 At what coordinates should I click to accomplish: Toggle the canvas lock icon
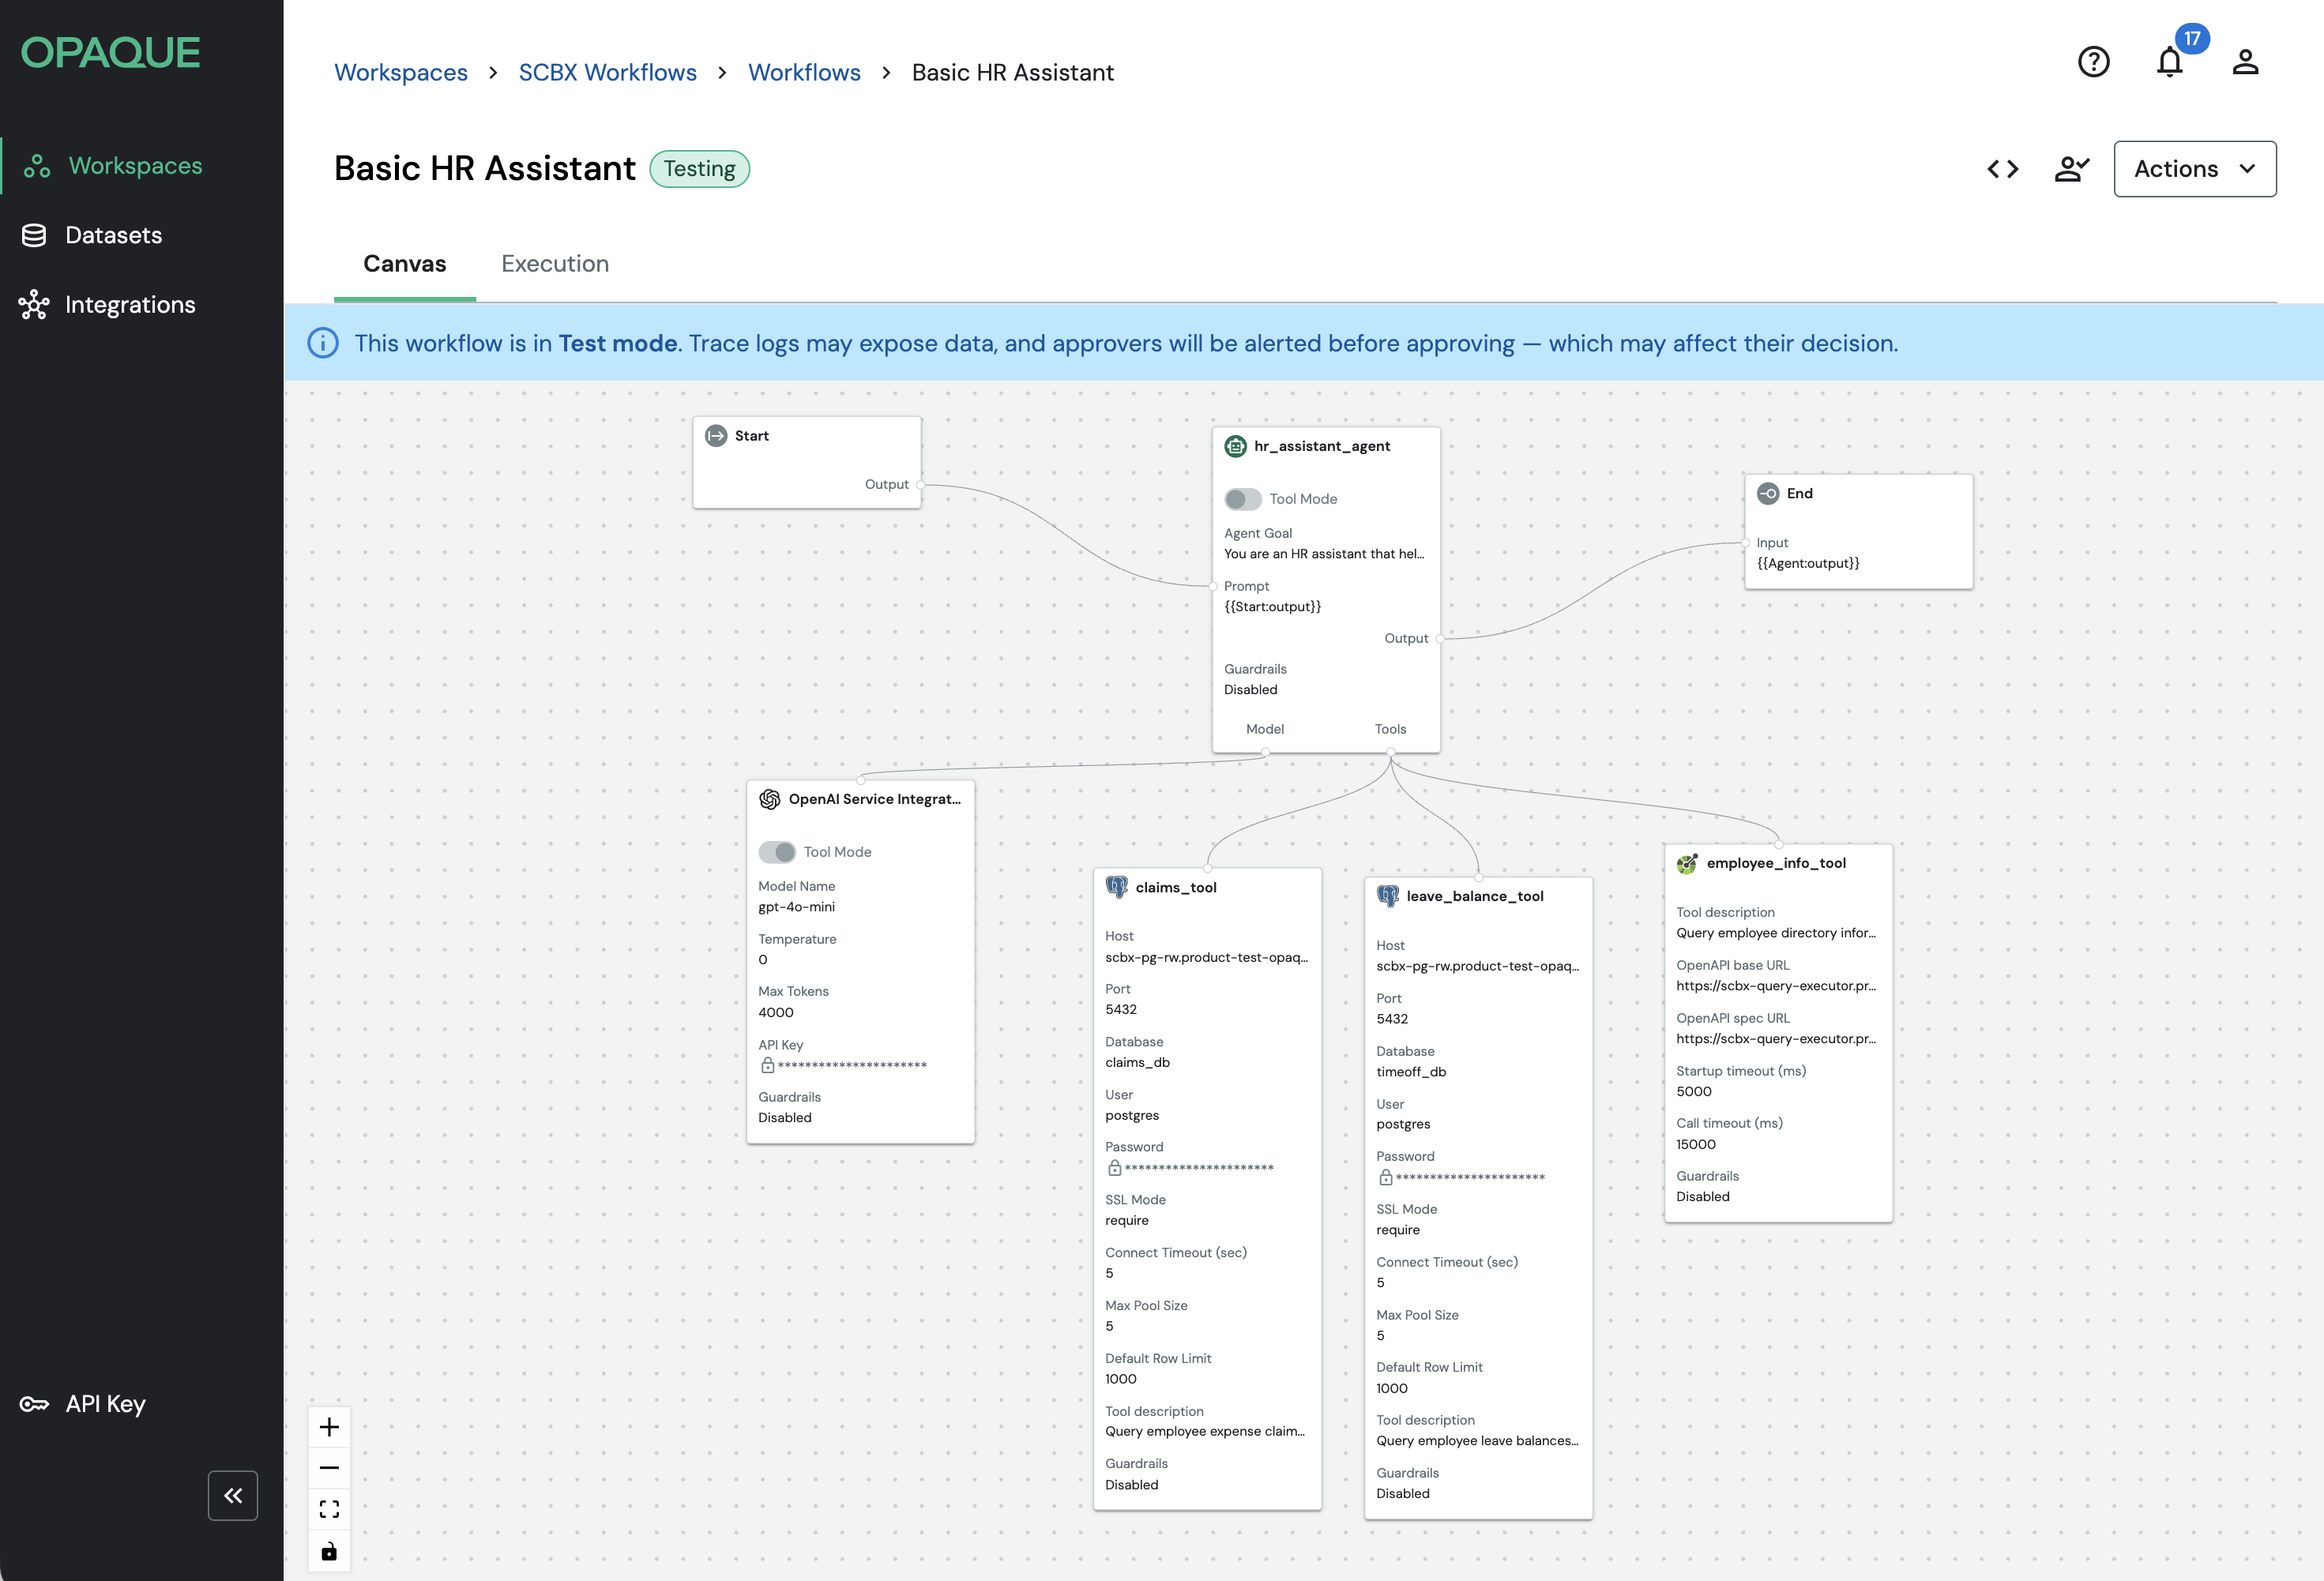tap(329, 1551)
